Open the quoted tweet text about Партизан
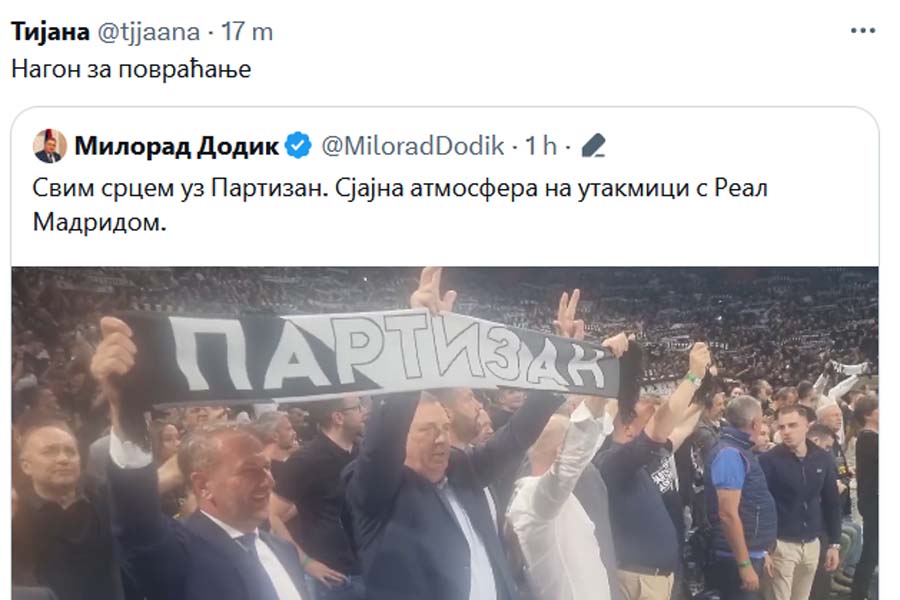The image size is (900, 600). 400,205
